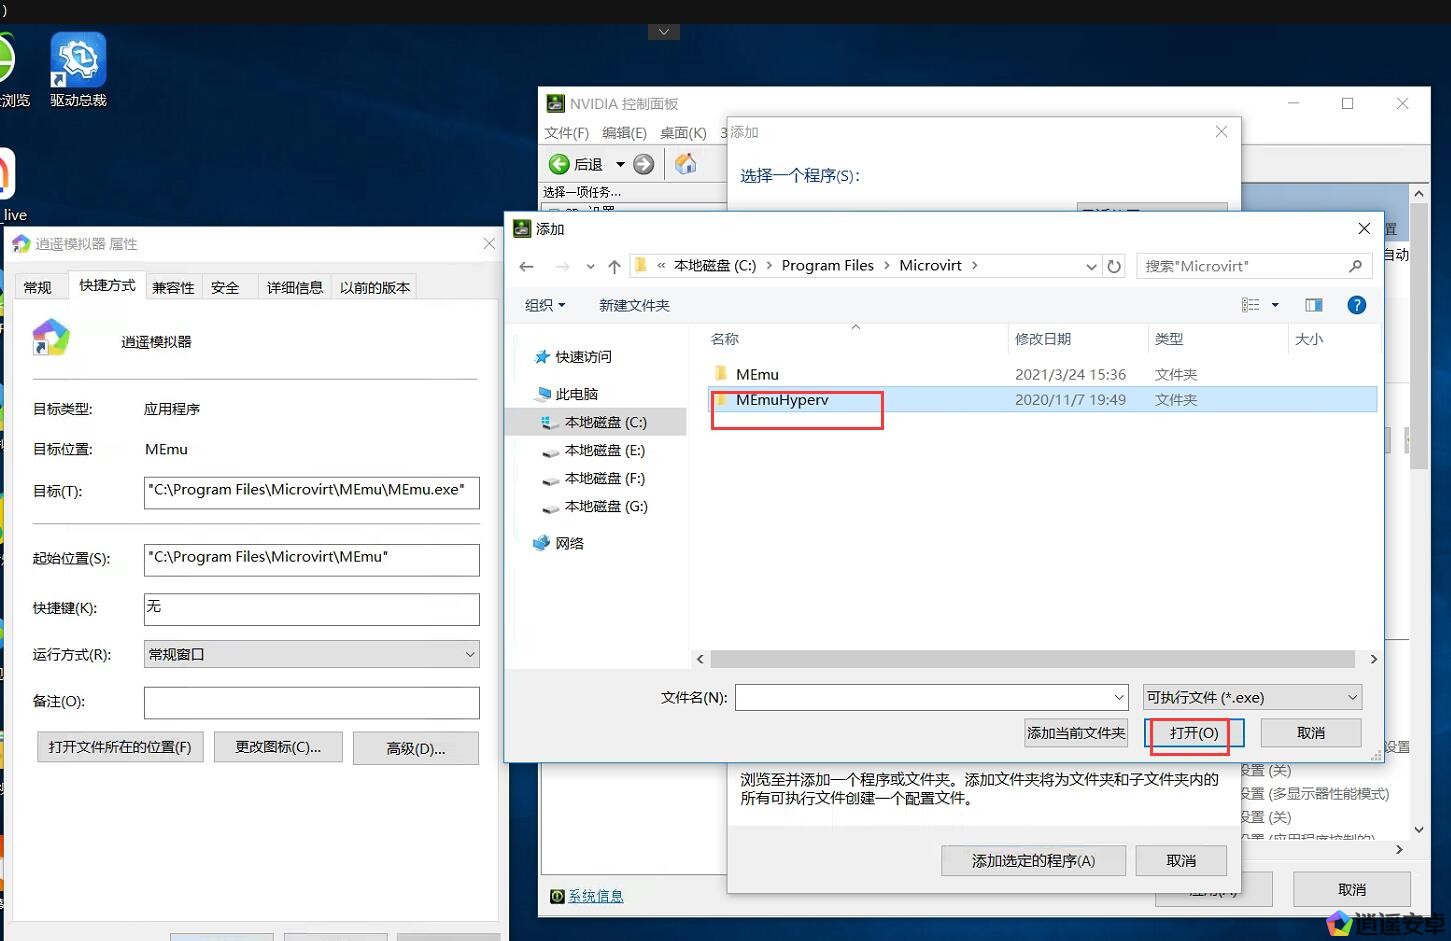The height and width of the screenshot is (941, 1451).
Task: Click the 打开(O) button
Action: (1194, 733)
